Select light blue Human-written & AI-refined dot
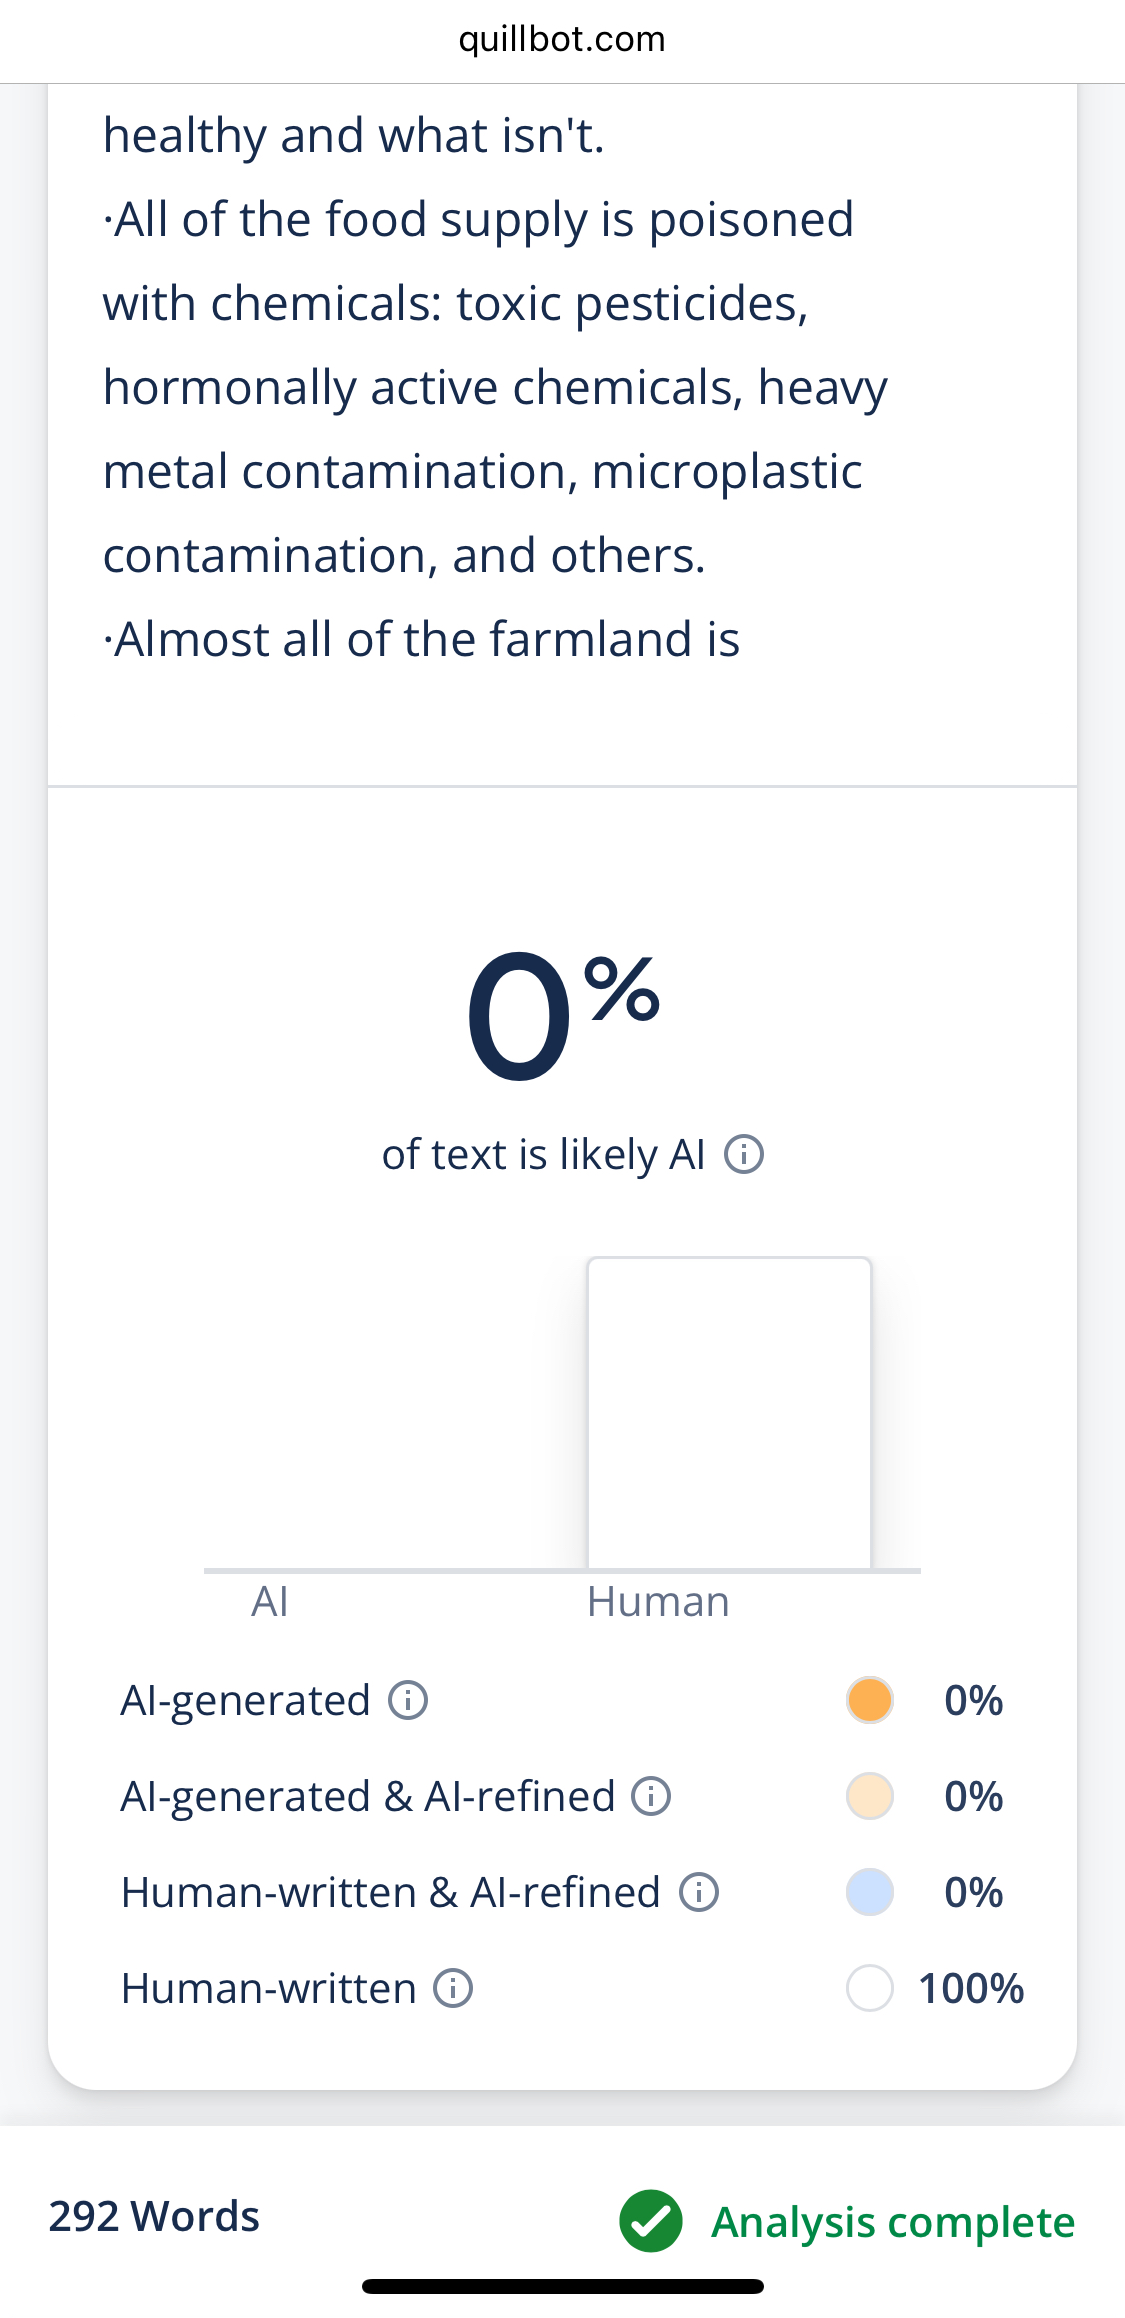The image size is (1125, 2318). [869, 1892]
